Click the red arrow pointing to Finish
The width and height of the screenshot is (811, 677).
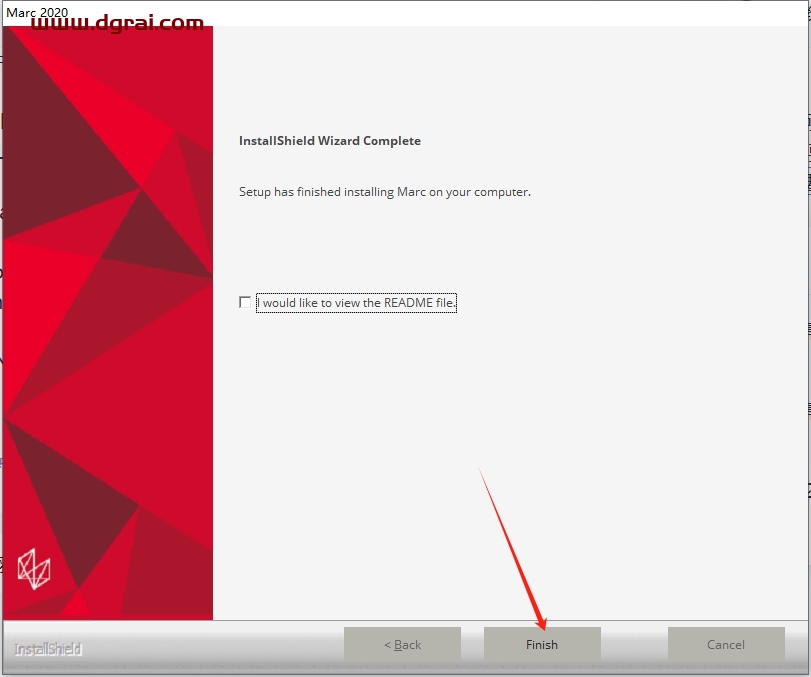coord(512,549)
